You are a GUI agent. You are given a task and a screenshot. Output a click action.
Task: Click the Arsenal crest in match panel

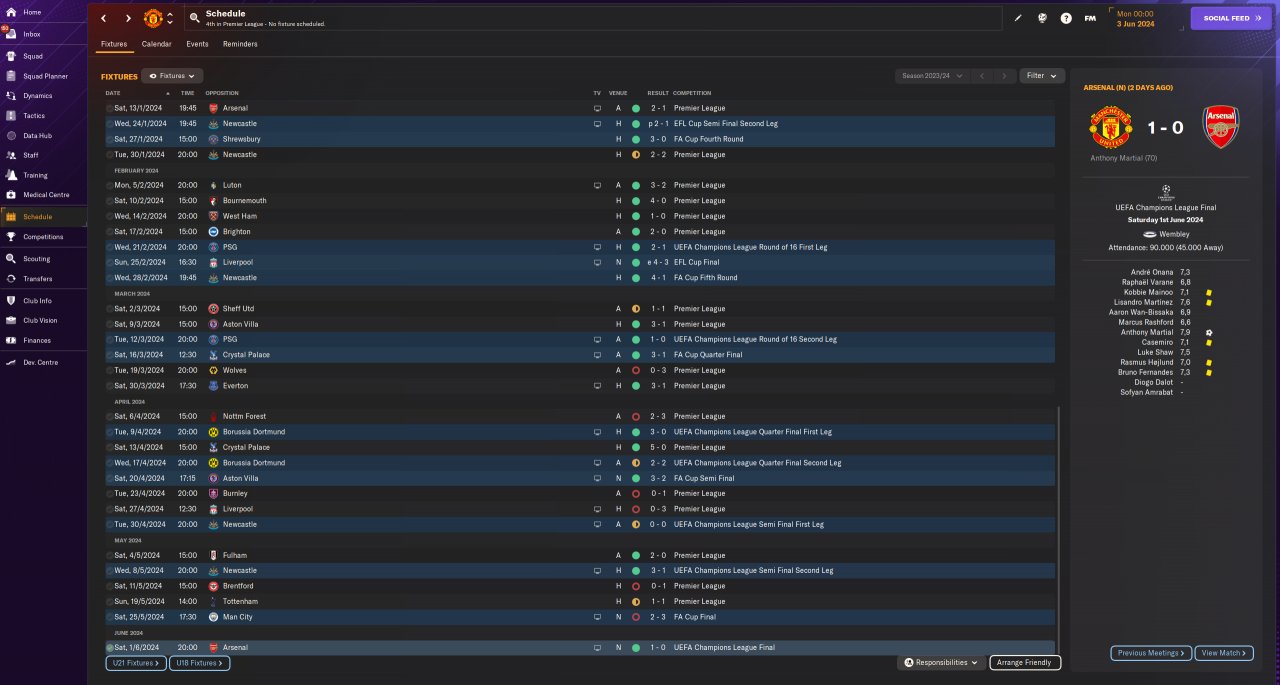(1221, 129)
